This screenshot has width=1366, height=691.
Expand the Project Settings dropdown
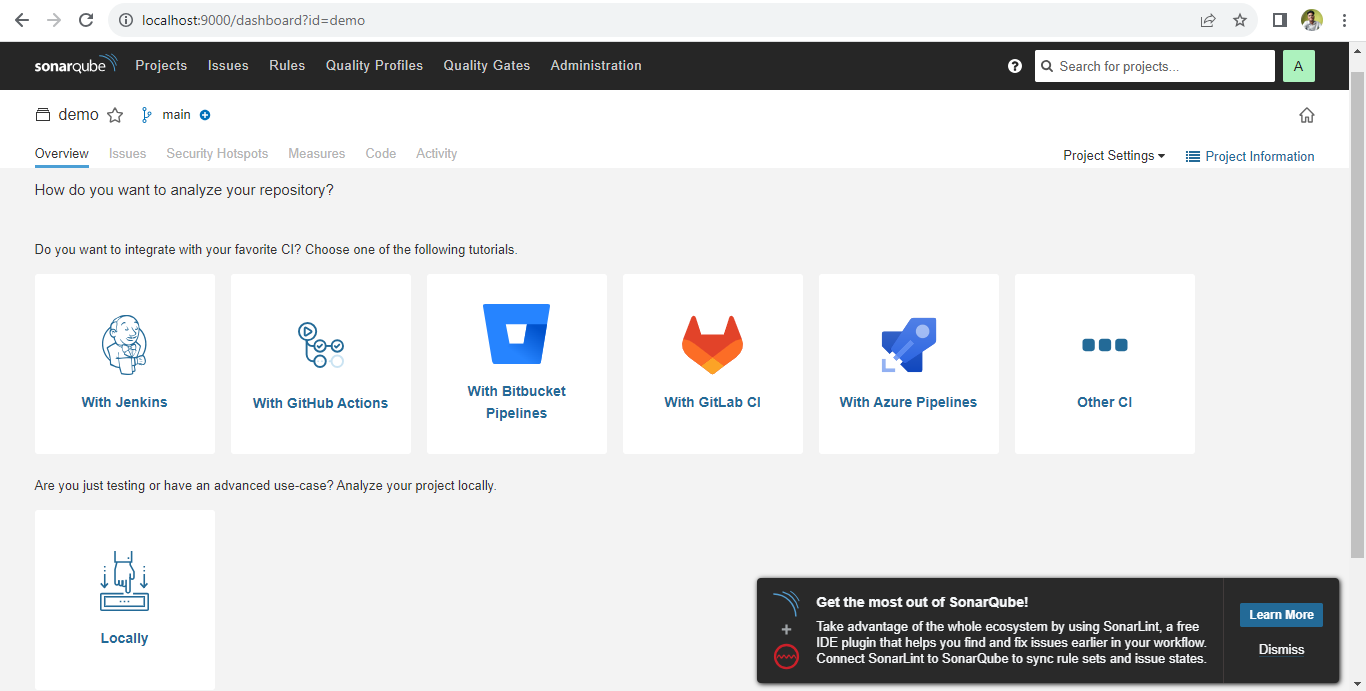click(1114, 156)
